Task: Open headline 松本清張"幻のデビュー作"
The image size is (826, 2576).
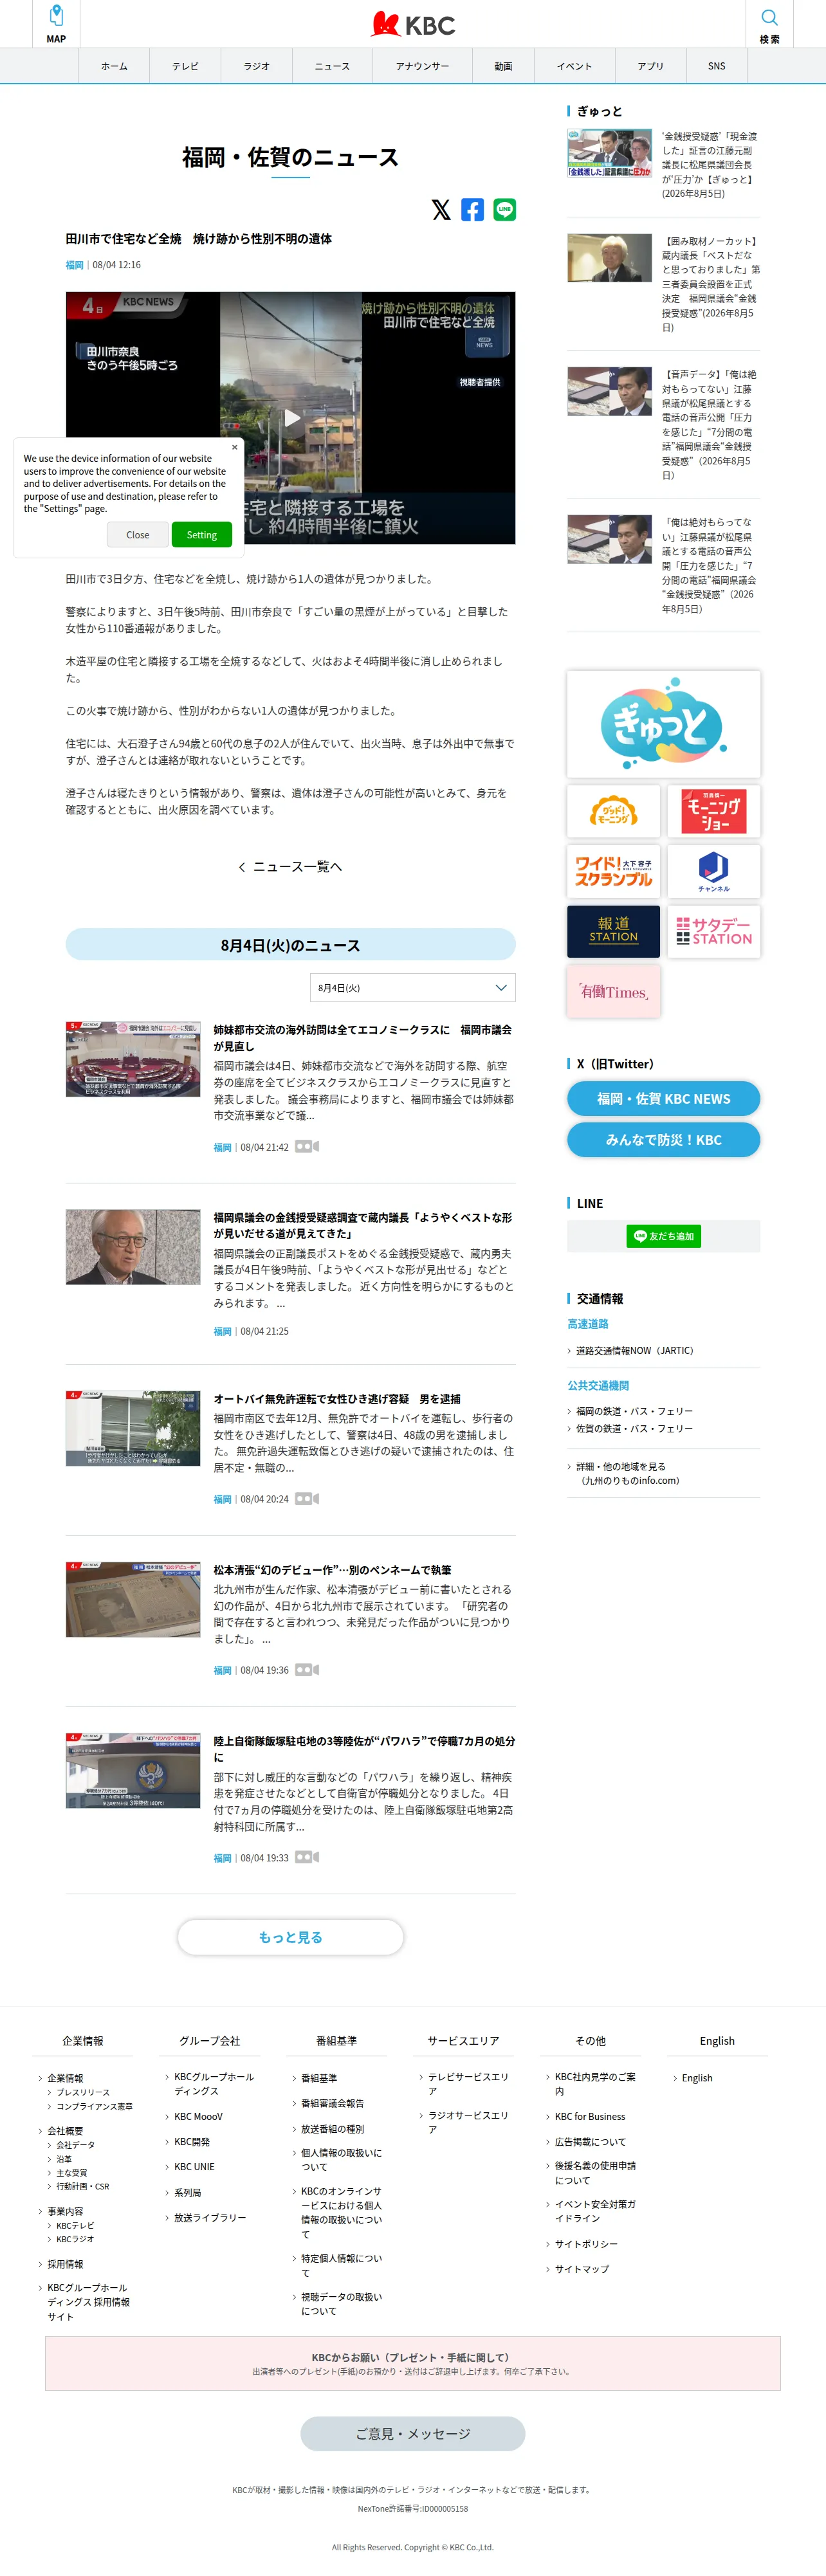Action: (332, 1570)
